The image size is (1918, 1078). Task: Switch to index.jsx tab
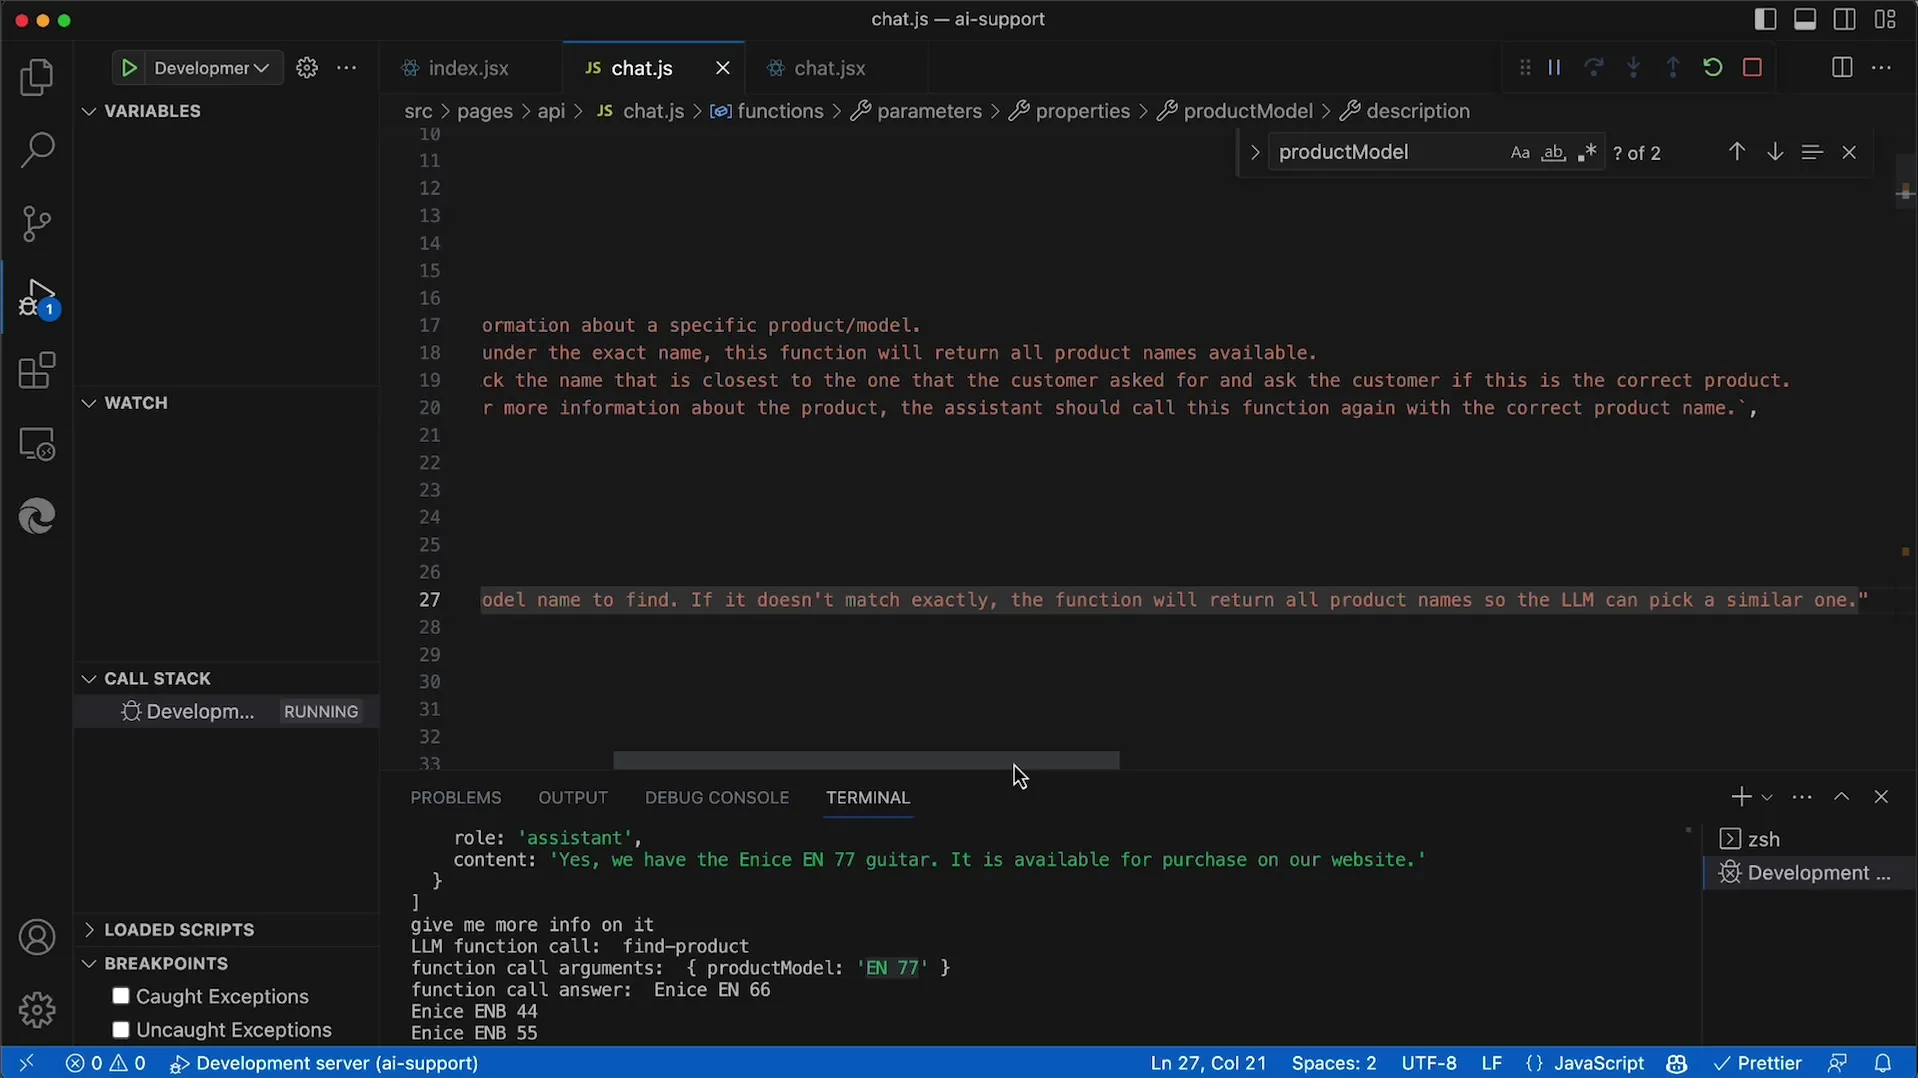pyautogui.click(x=469, y=68)
